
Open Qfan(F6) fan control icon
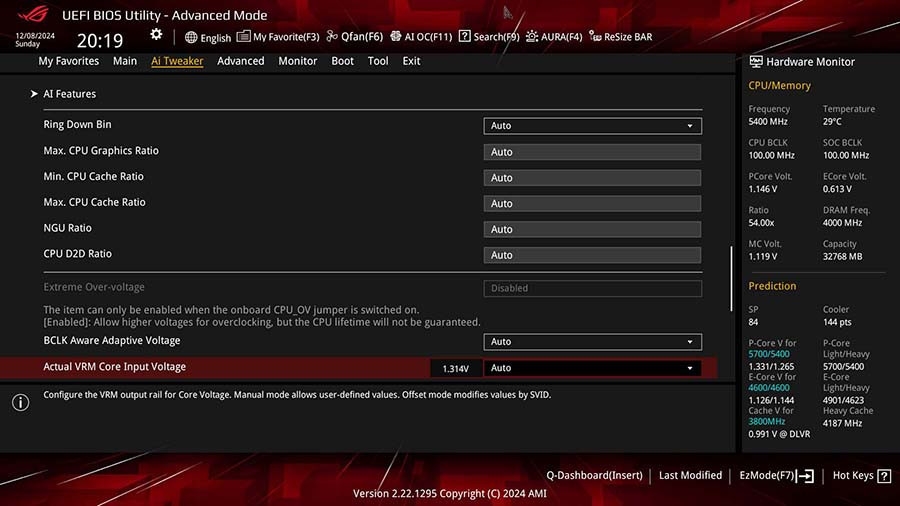[x=332, y=37]
